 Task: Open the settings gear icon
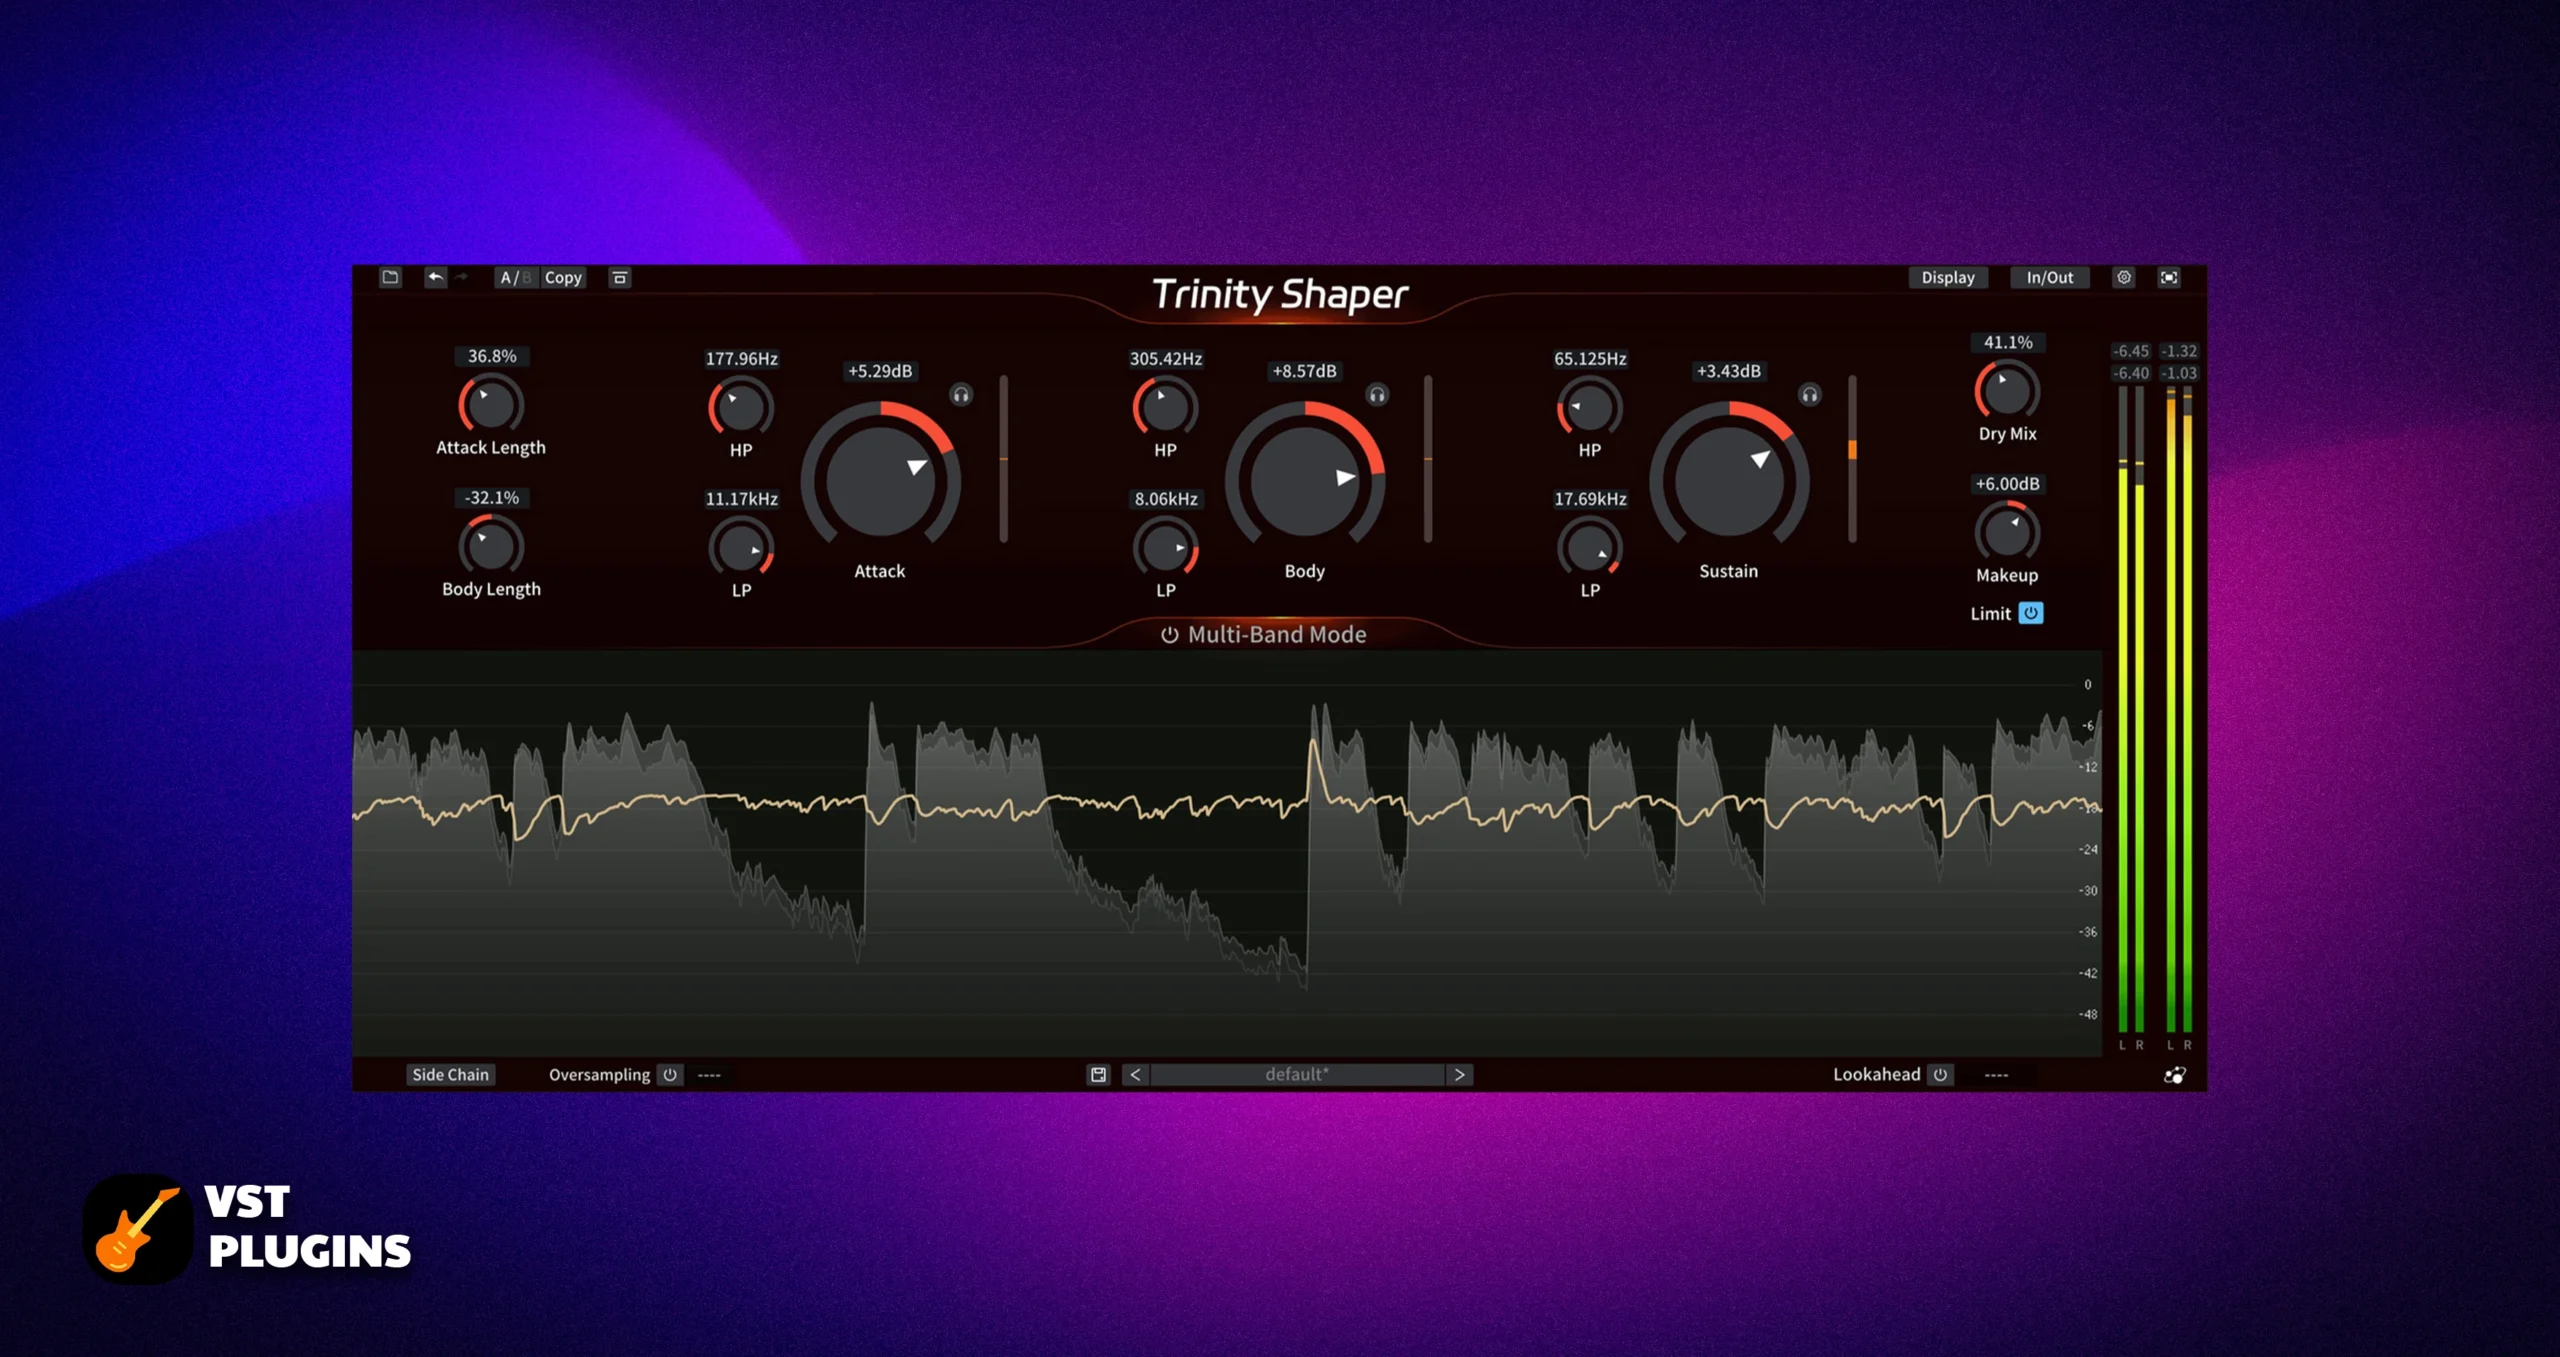click(x=2123, y=277)
